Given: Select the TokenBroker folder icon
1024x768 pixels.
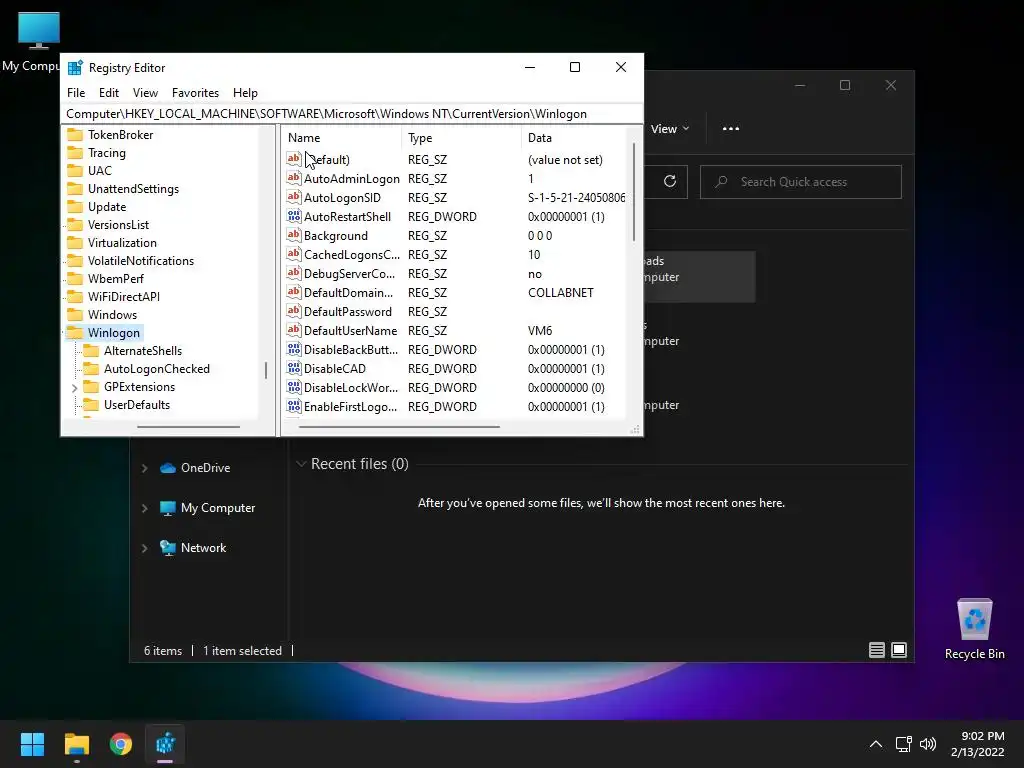Looking at the screenshot, I should (x=76, y=135).
